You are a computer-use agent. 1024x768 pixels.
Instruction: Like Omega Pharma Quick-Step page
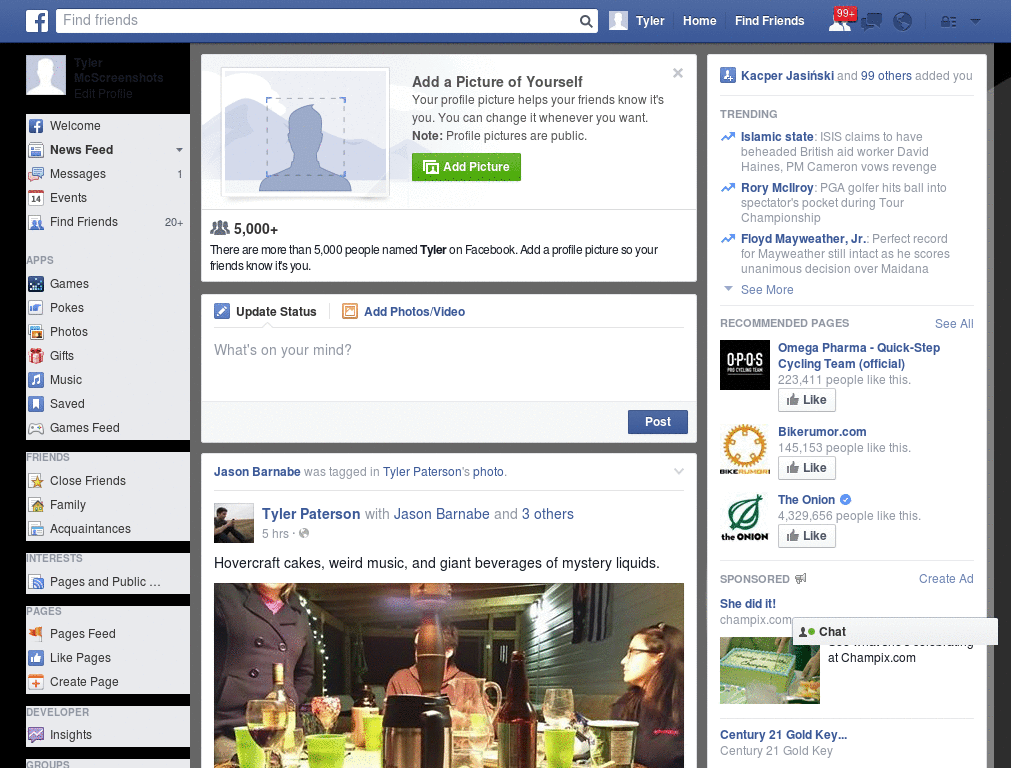tap(807, 400)
